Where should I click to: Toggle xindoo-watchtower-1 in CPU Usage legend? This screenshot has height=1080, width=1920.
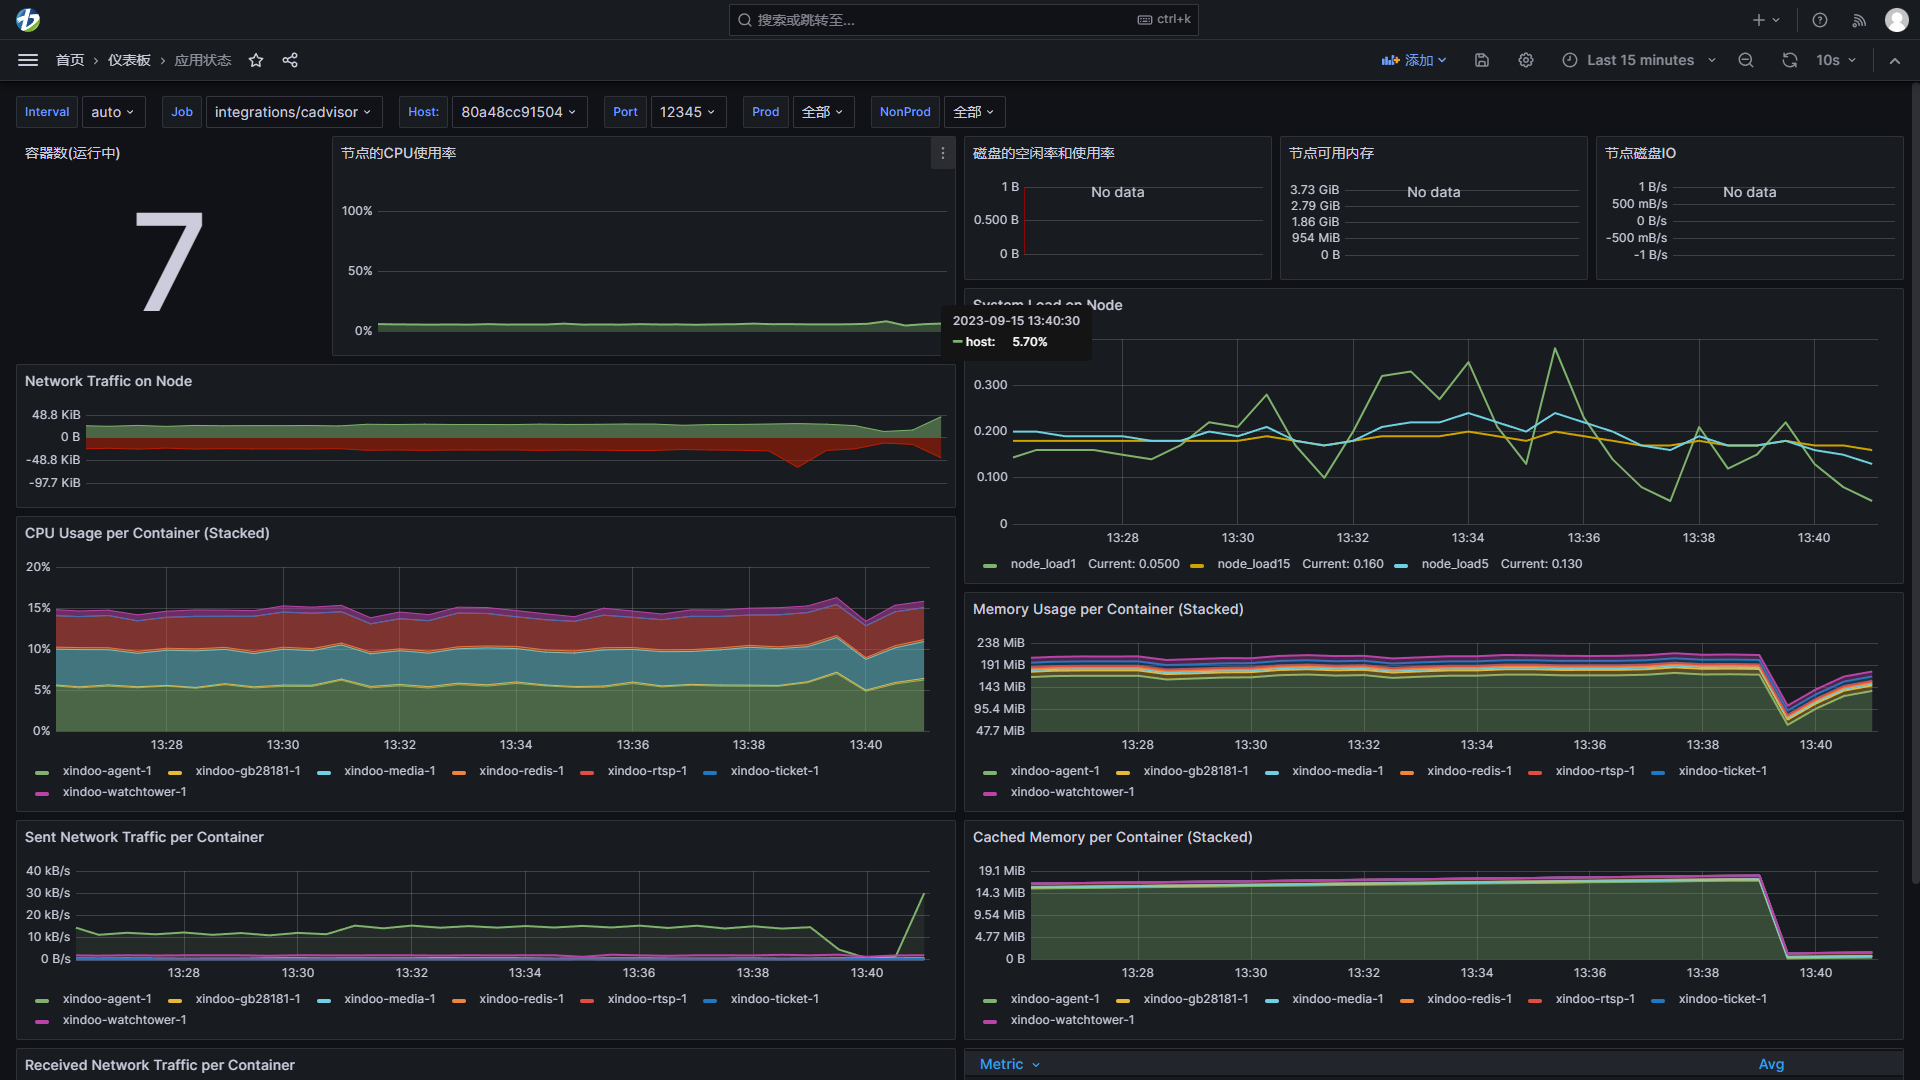point(124,792)
